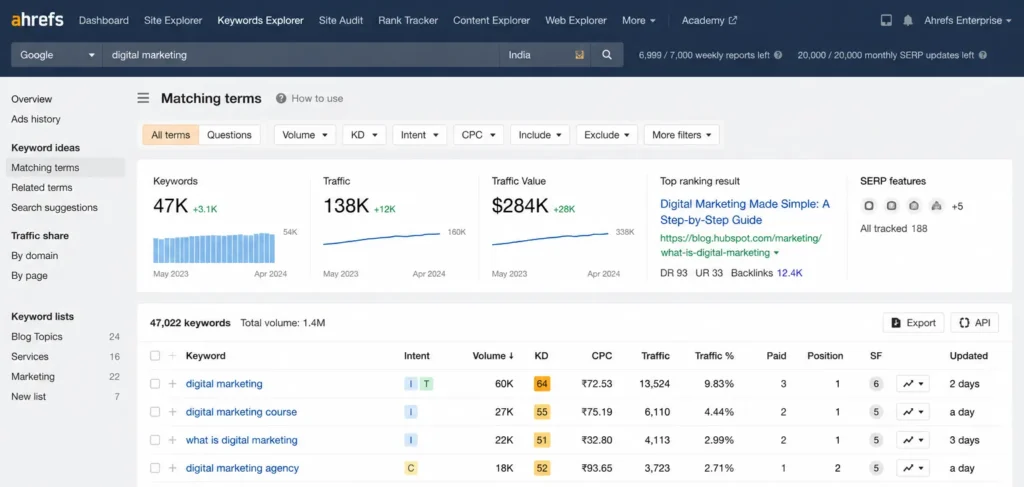Click the monitor icon beside the bell
This screenshot has width=1024, height=487.
click(886, 20)
